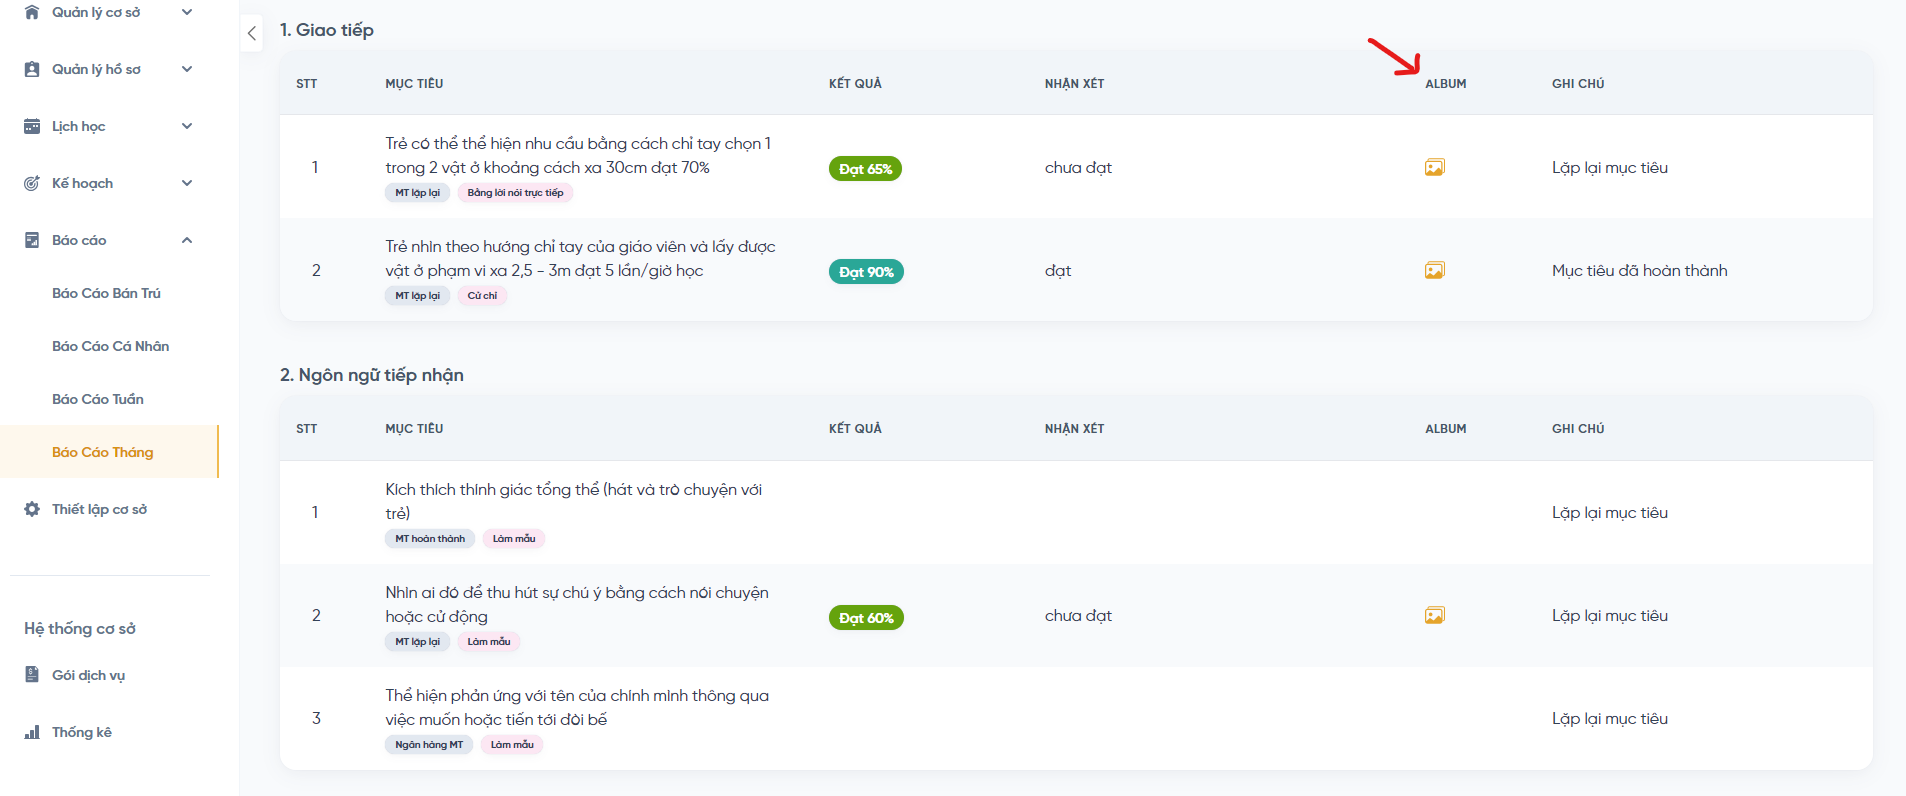Click the 'Bằng lời nói trực tiếp' tag
1906x796 pixels.
515,193
